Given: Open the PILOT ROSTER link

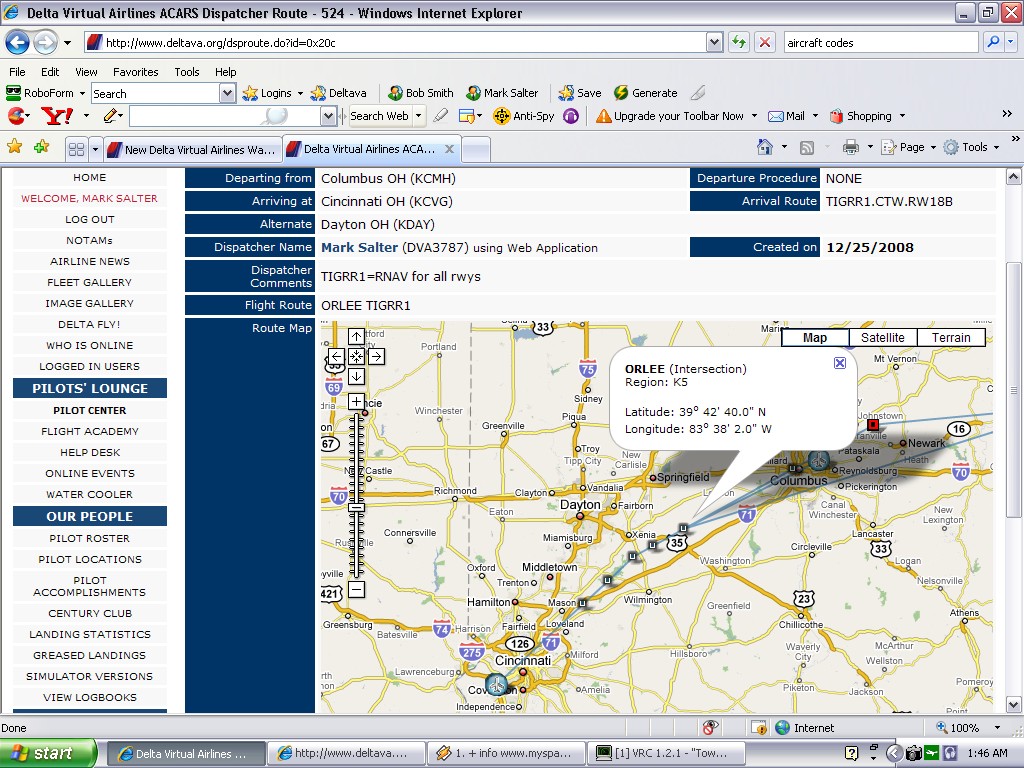Looking at the screenshot, I should (89, 538).
